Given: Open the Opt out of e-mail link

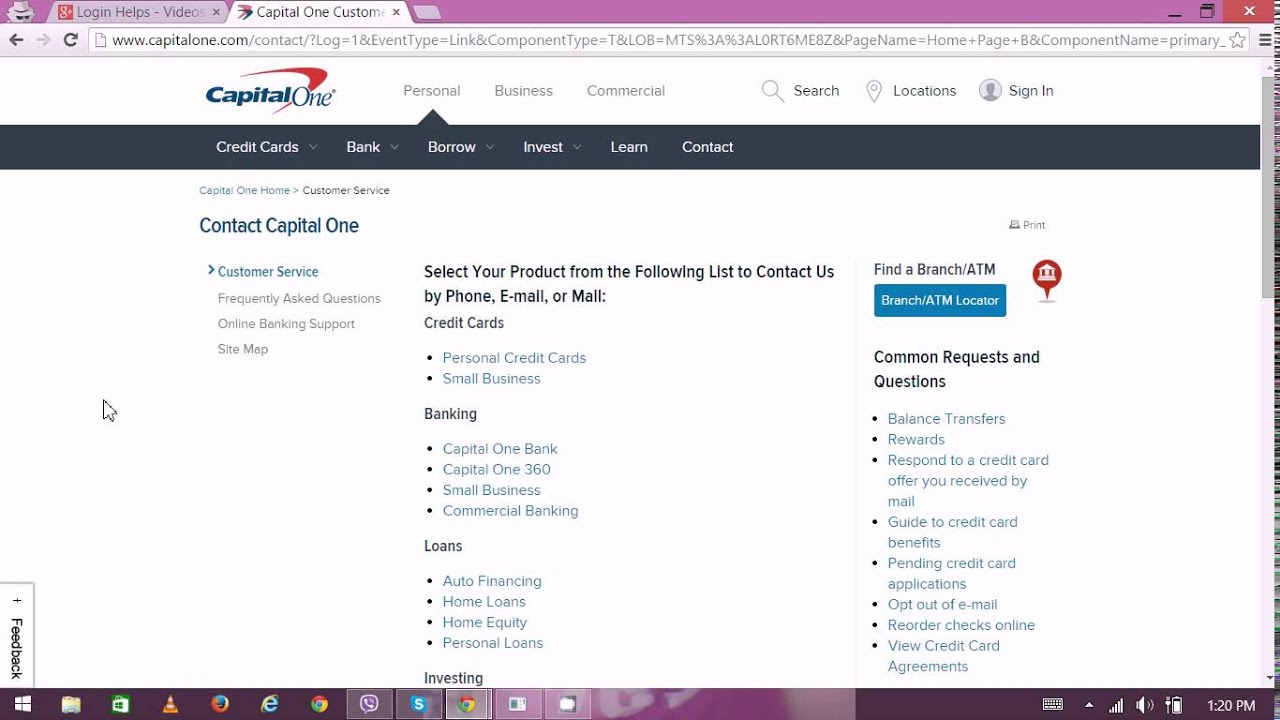Looking at the screenshot, I should [942, 605].
